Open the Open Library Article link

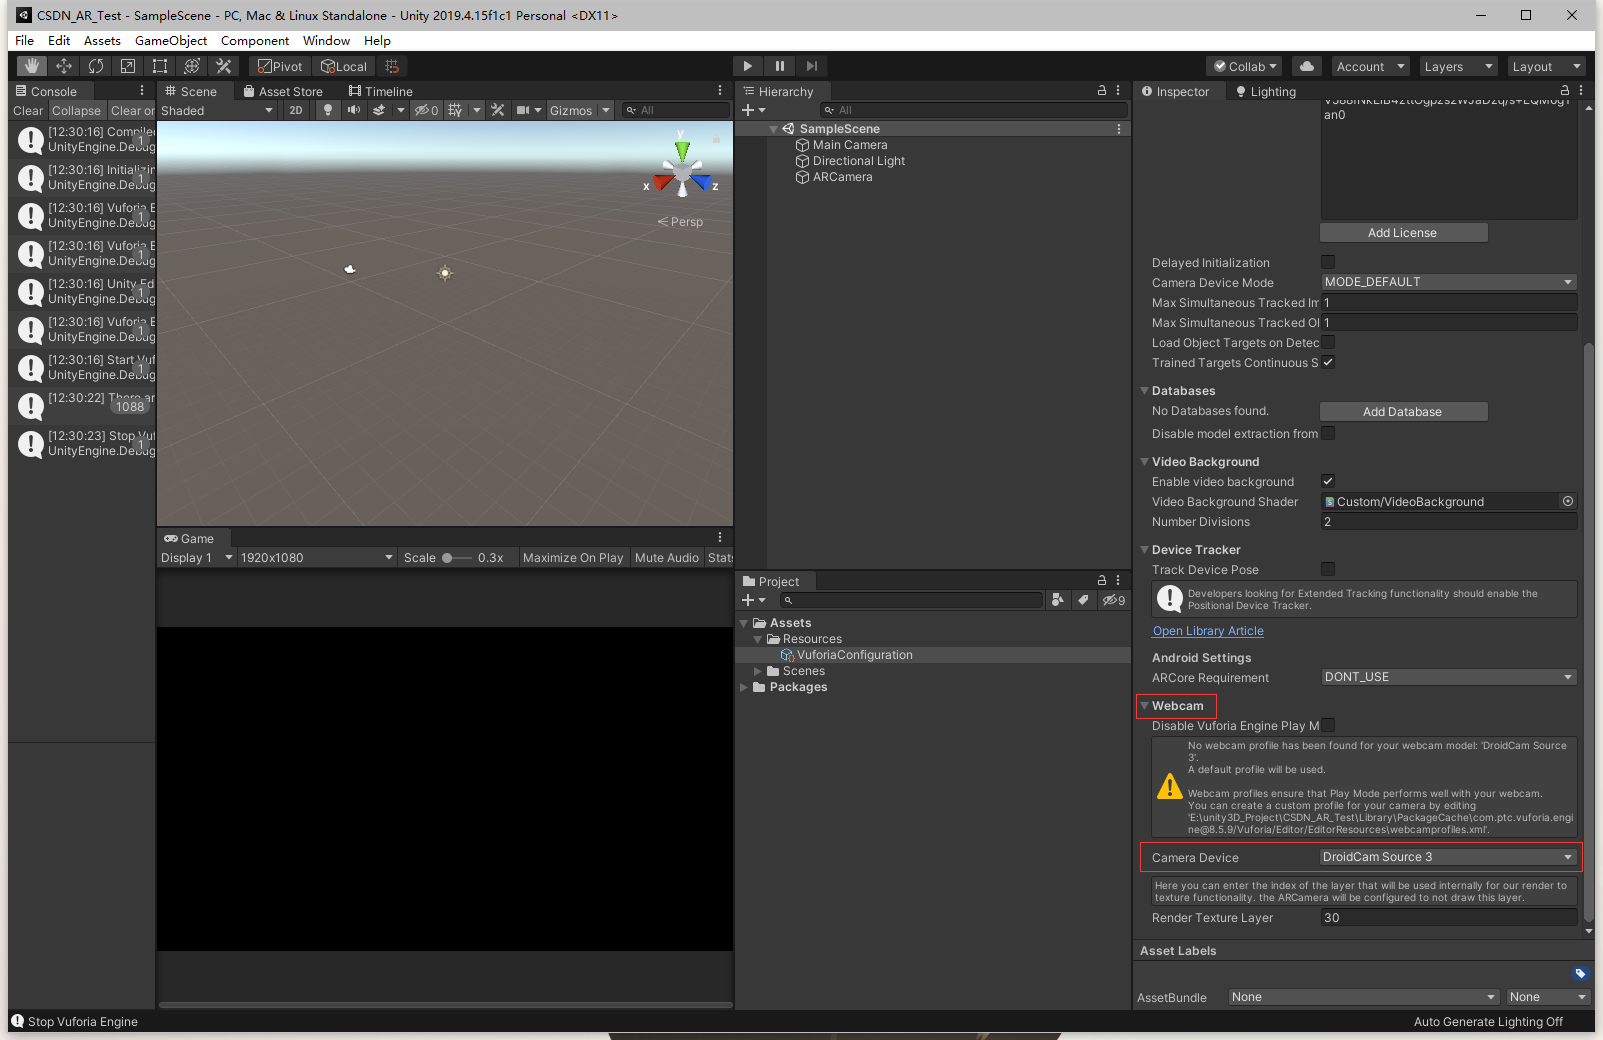pos(1207,630)
